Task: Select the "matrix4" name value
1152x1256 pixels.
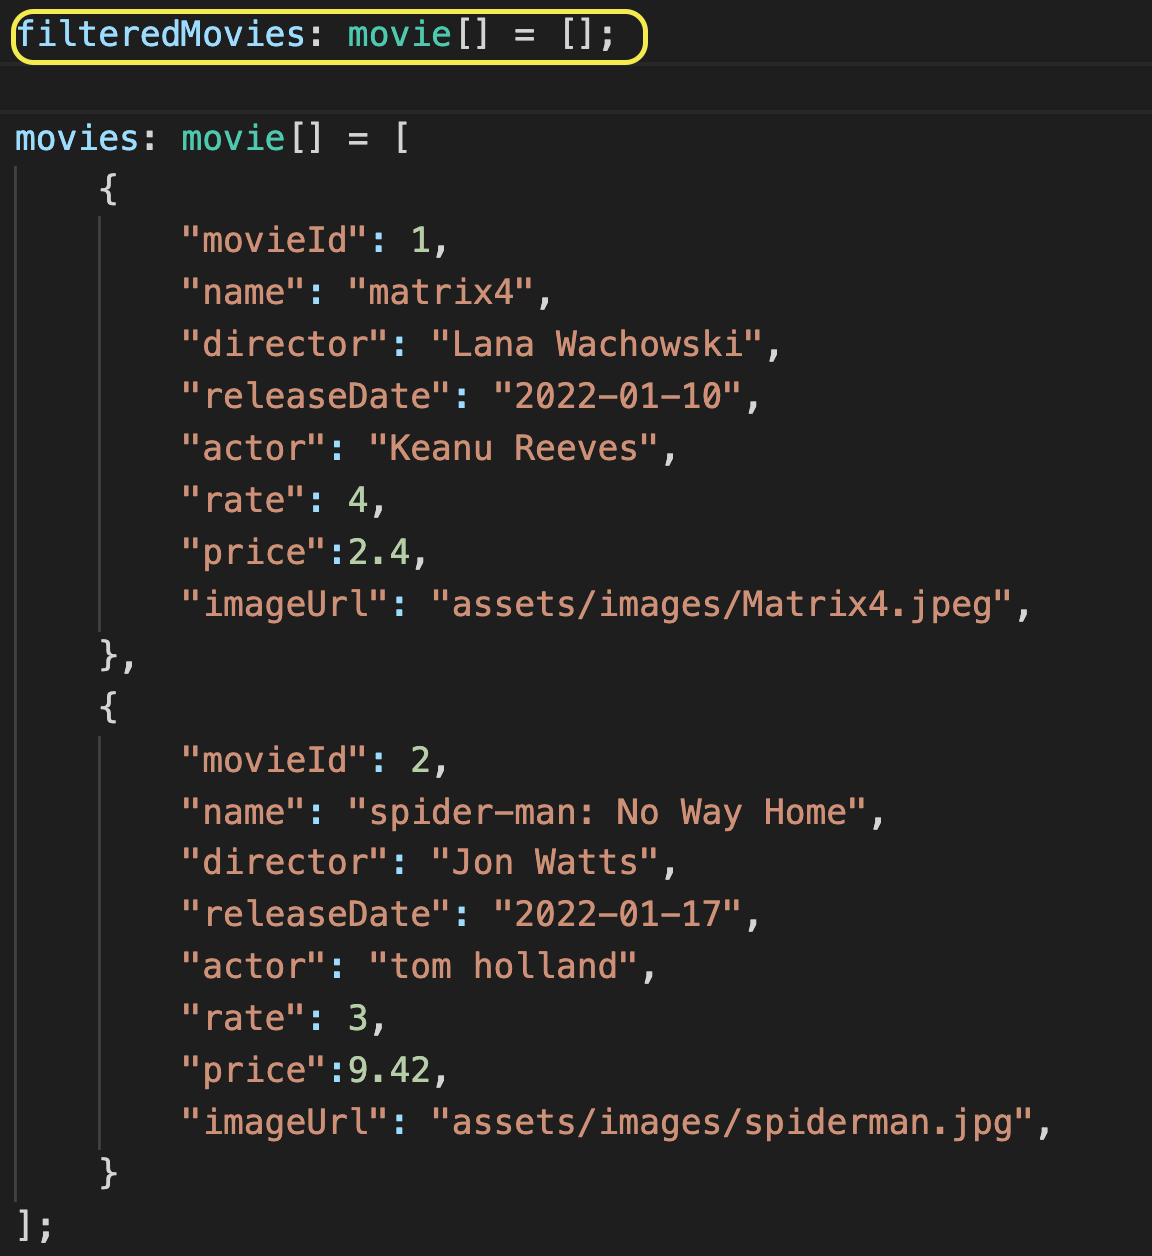Action: pyautogui.click(x=440, y=292)
